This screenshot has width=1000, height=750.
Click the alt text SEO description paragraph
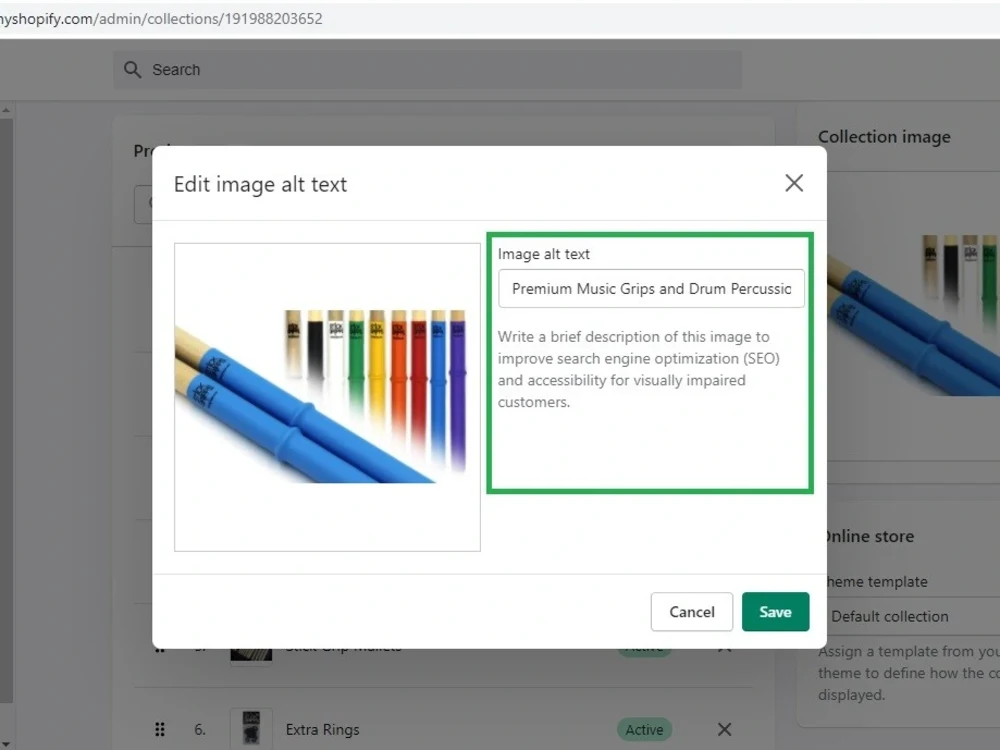(x=638, y=369)
